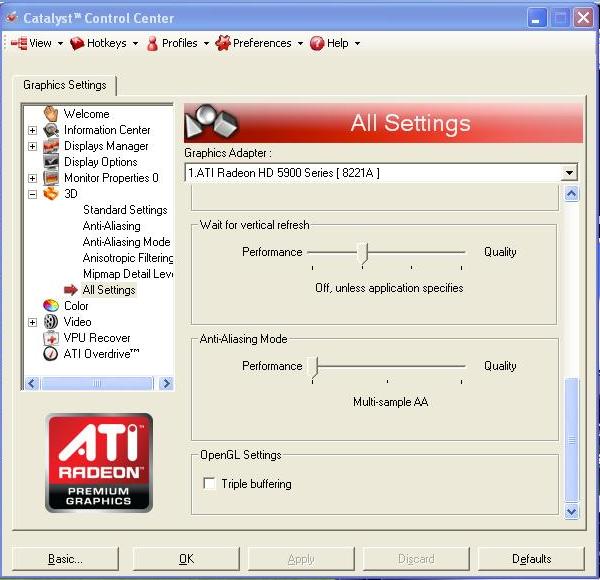Click the 3D shapes banner icon

click(x=210, y=122)
